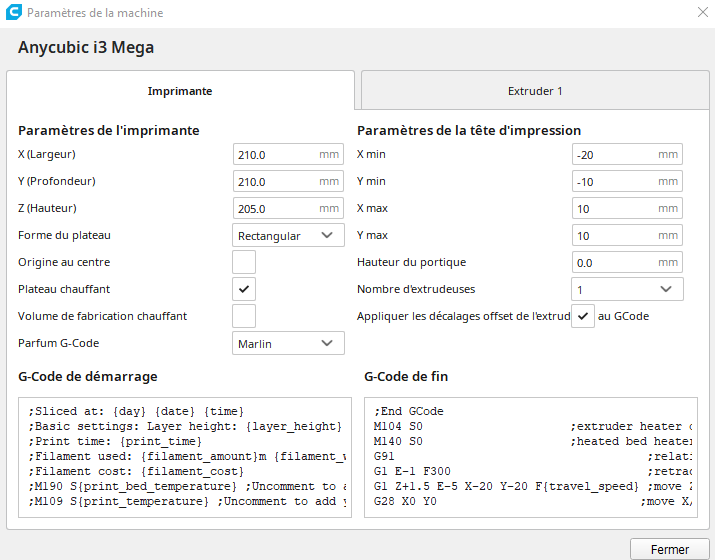Viewport: 715px width, 560px height.
Task: Click the X (Largeur) input field
Action: (x=275, y=155)
